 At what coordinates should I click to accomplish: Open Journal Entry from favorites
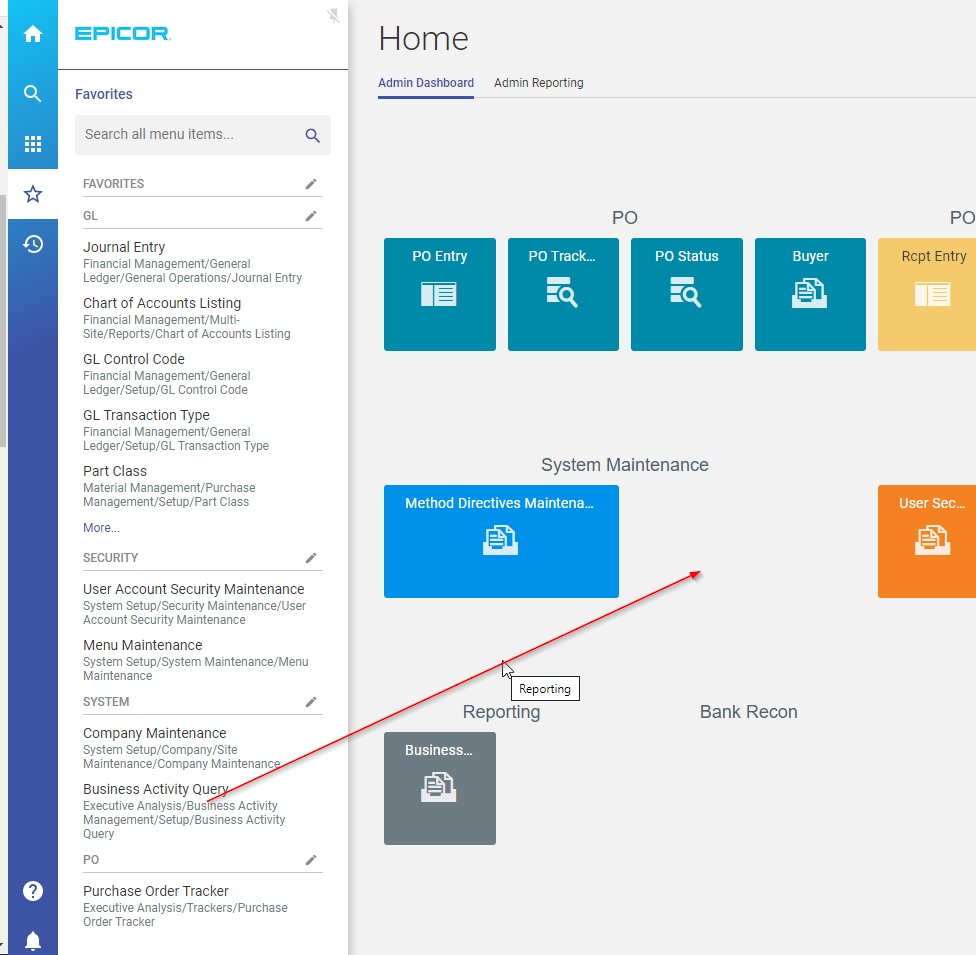[x=124, y=246]
